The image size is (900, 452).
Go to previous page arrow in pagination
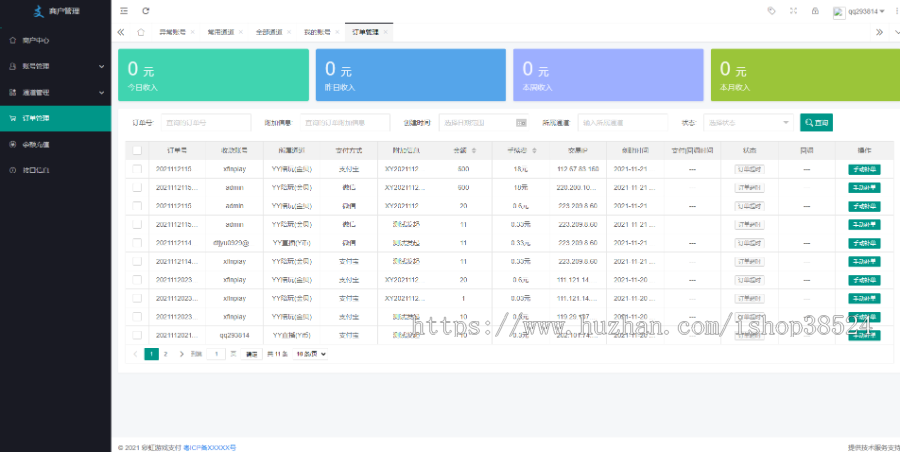(135, 354)
